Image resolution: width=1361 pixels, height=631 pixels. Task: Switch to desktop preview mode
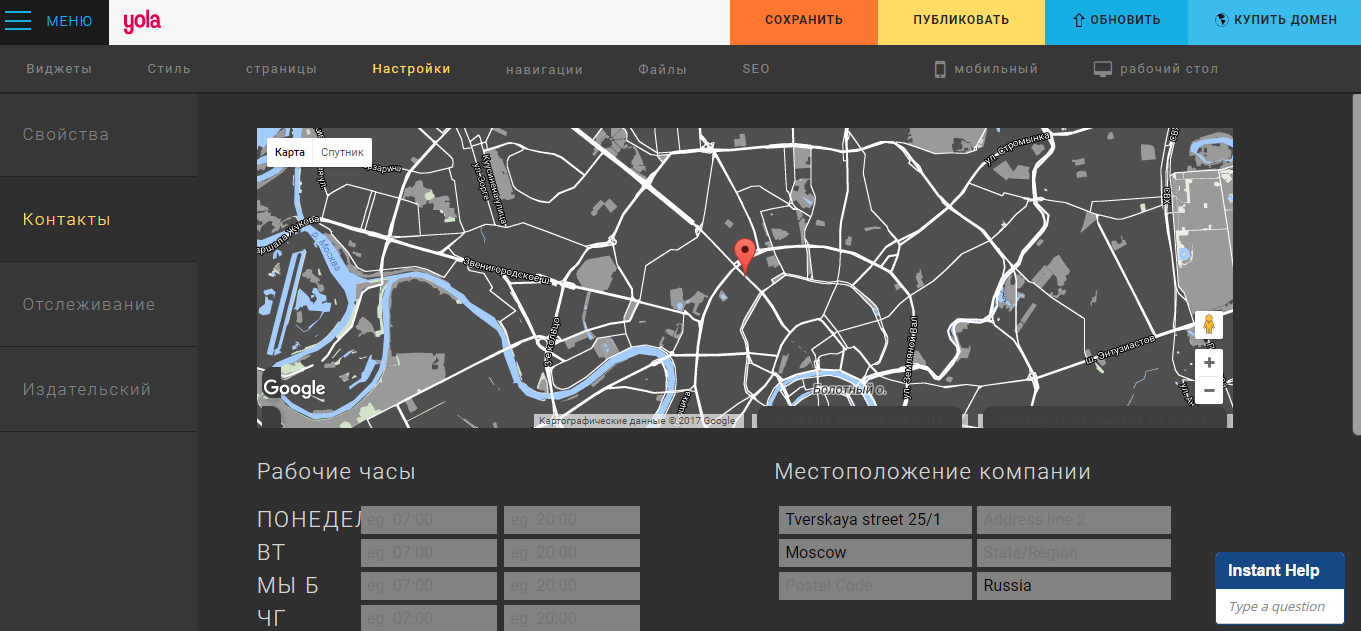(x=1156, y=69)
